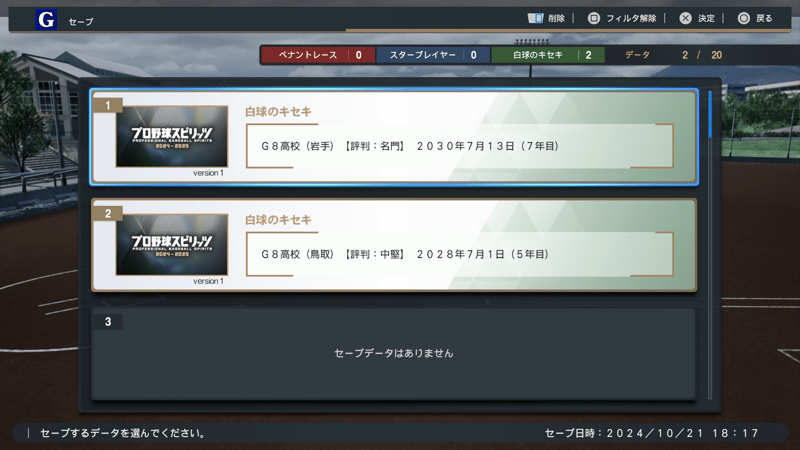Click the データ 2 / 20 counter
The image size is (800, 450).
click(673, 55)
